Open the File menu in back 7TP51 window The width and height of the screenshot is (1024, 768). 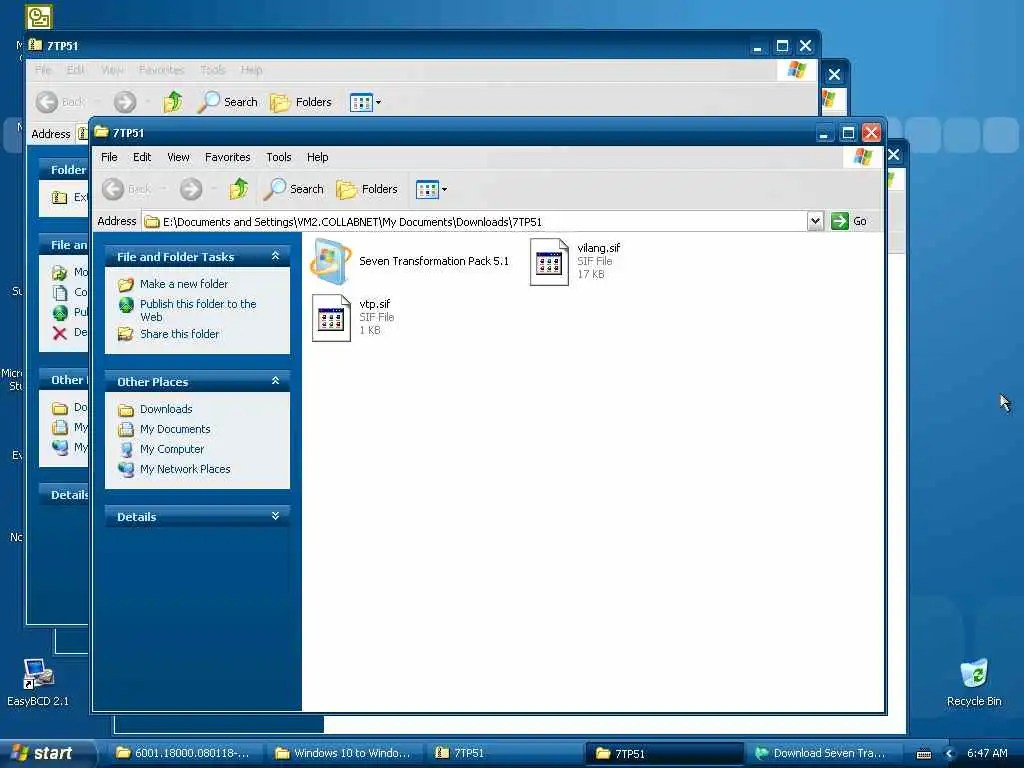[43, 70]
